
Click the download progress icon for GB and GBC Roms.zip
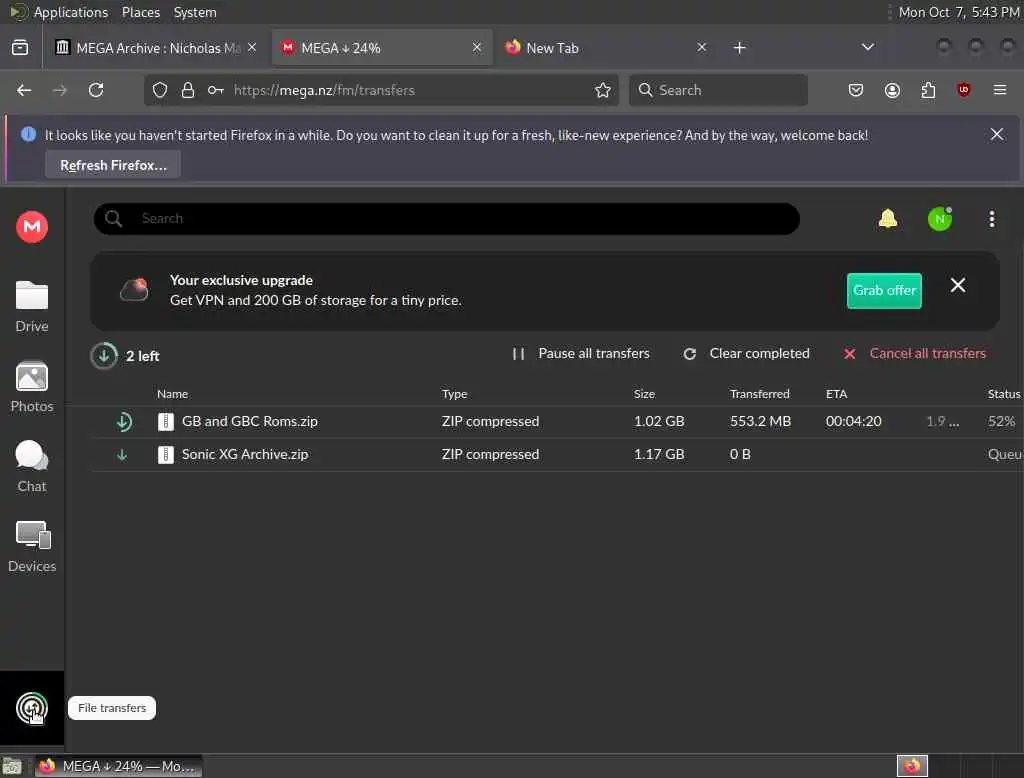click(123, 421)
